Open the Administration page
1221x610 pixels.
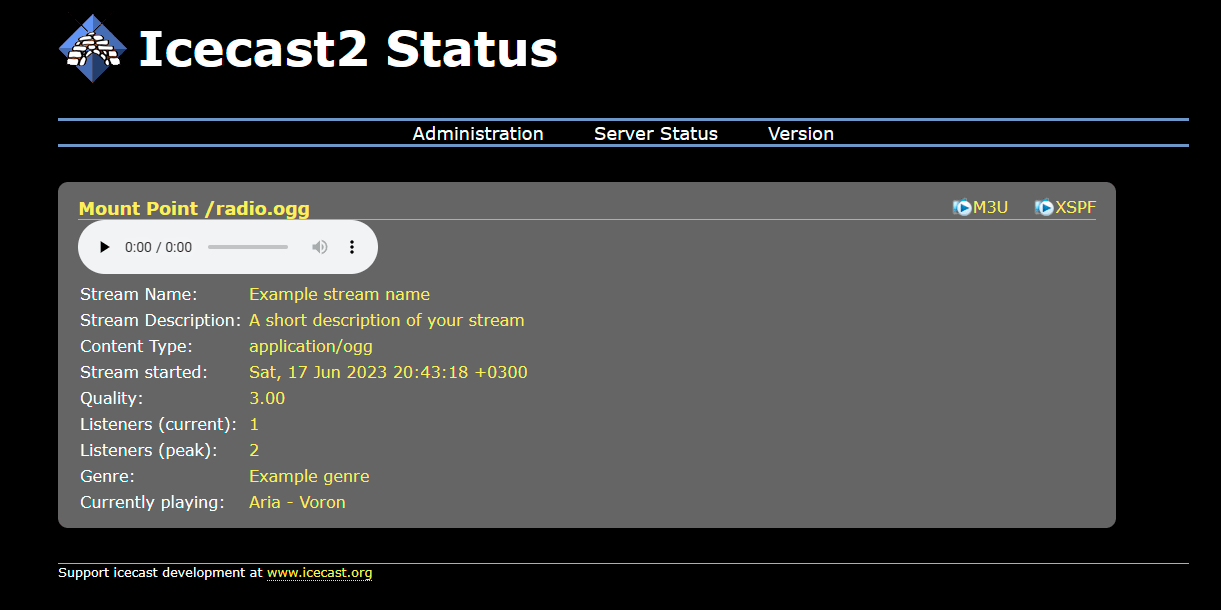(478, 133)
